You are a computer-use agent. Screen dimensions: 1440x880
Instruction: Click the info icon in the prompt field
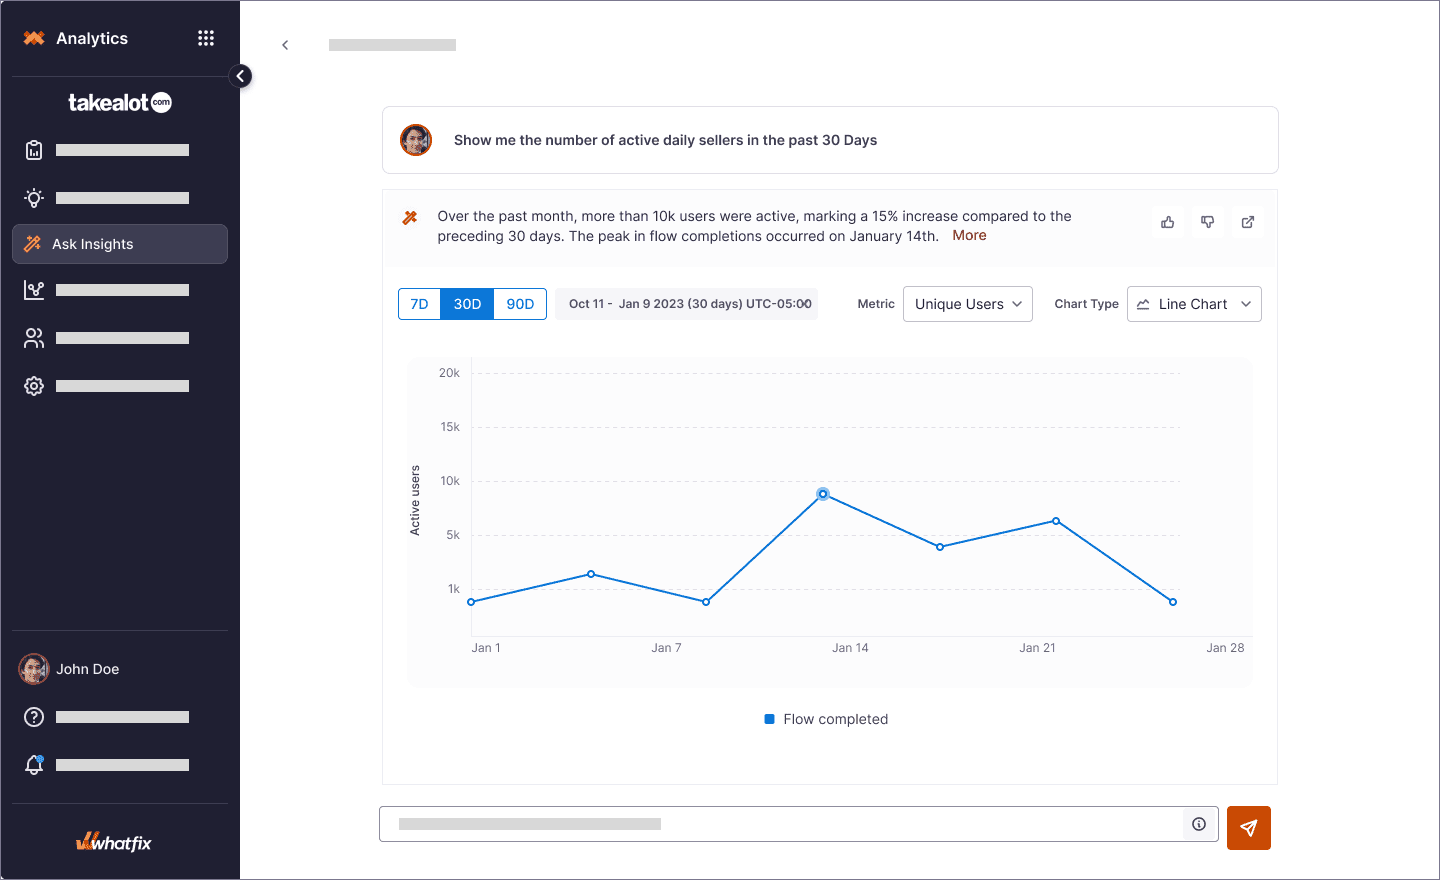(x=1199, y=824)
